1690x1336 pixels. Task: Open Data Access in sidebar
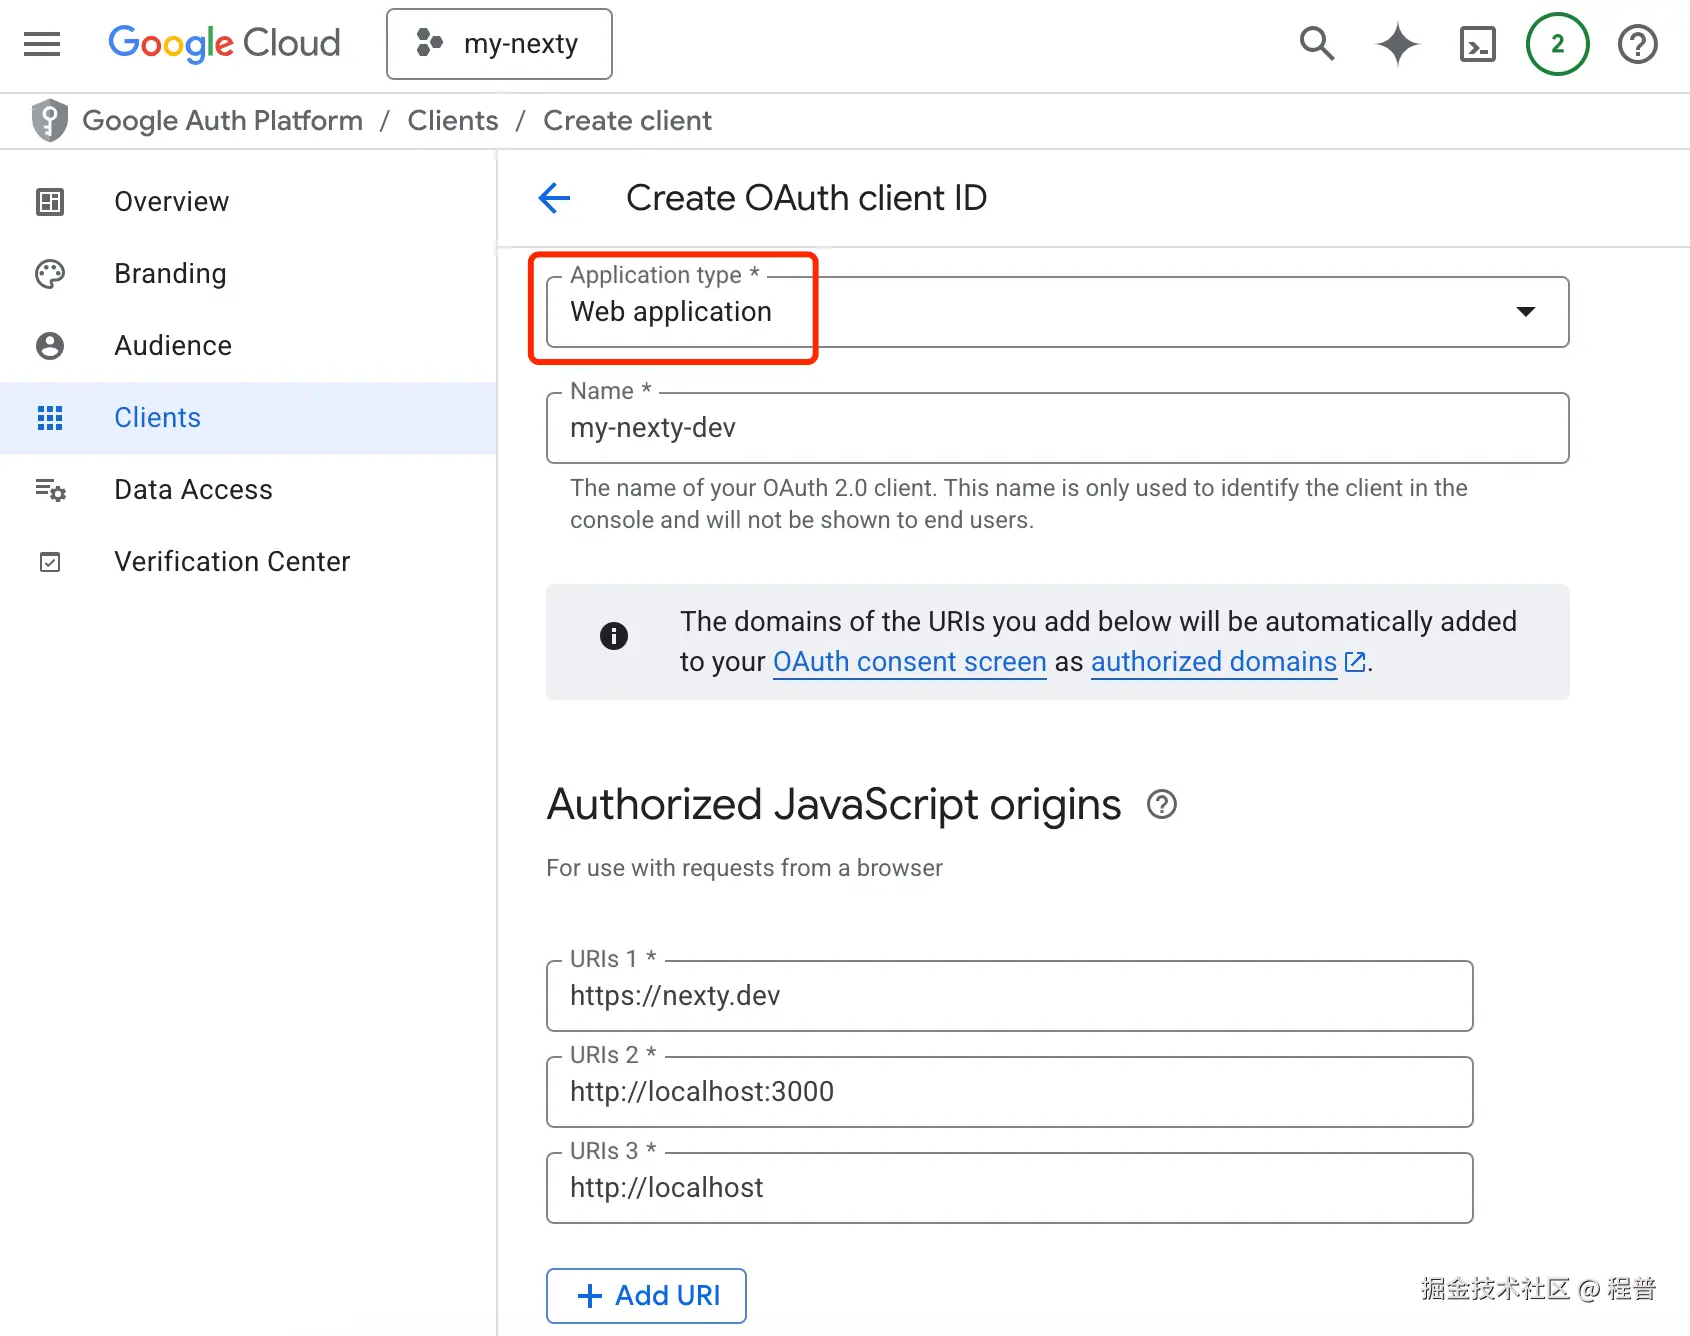(x=193, y=490)
